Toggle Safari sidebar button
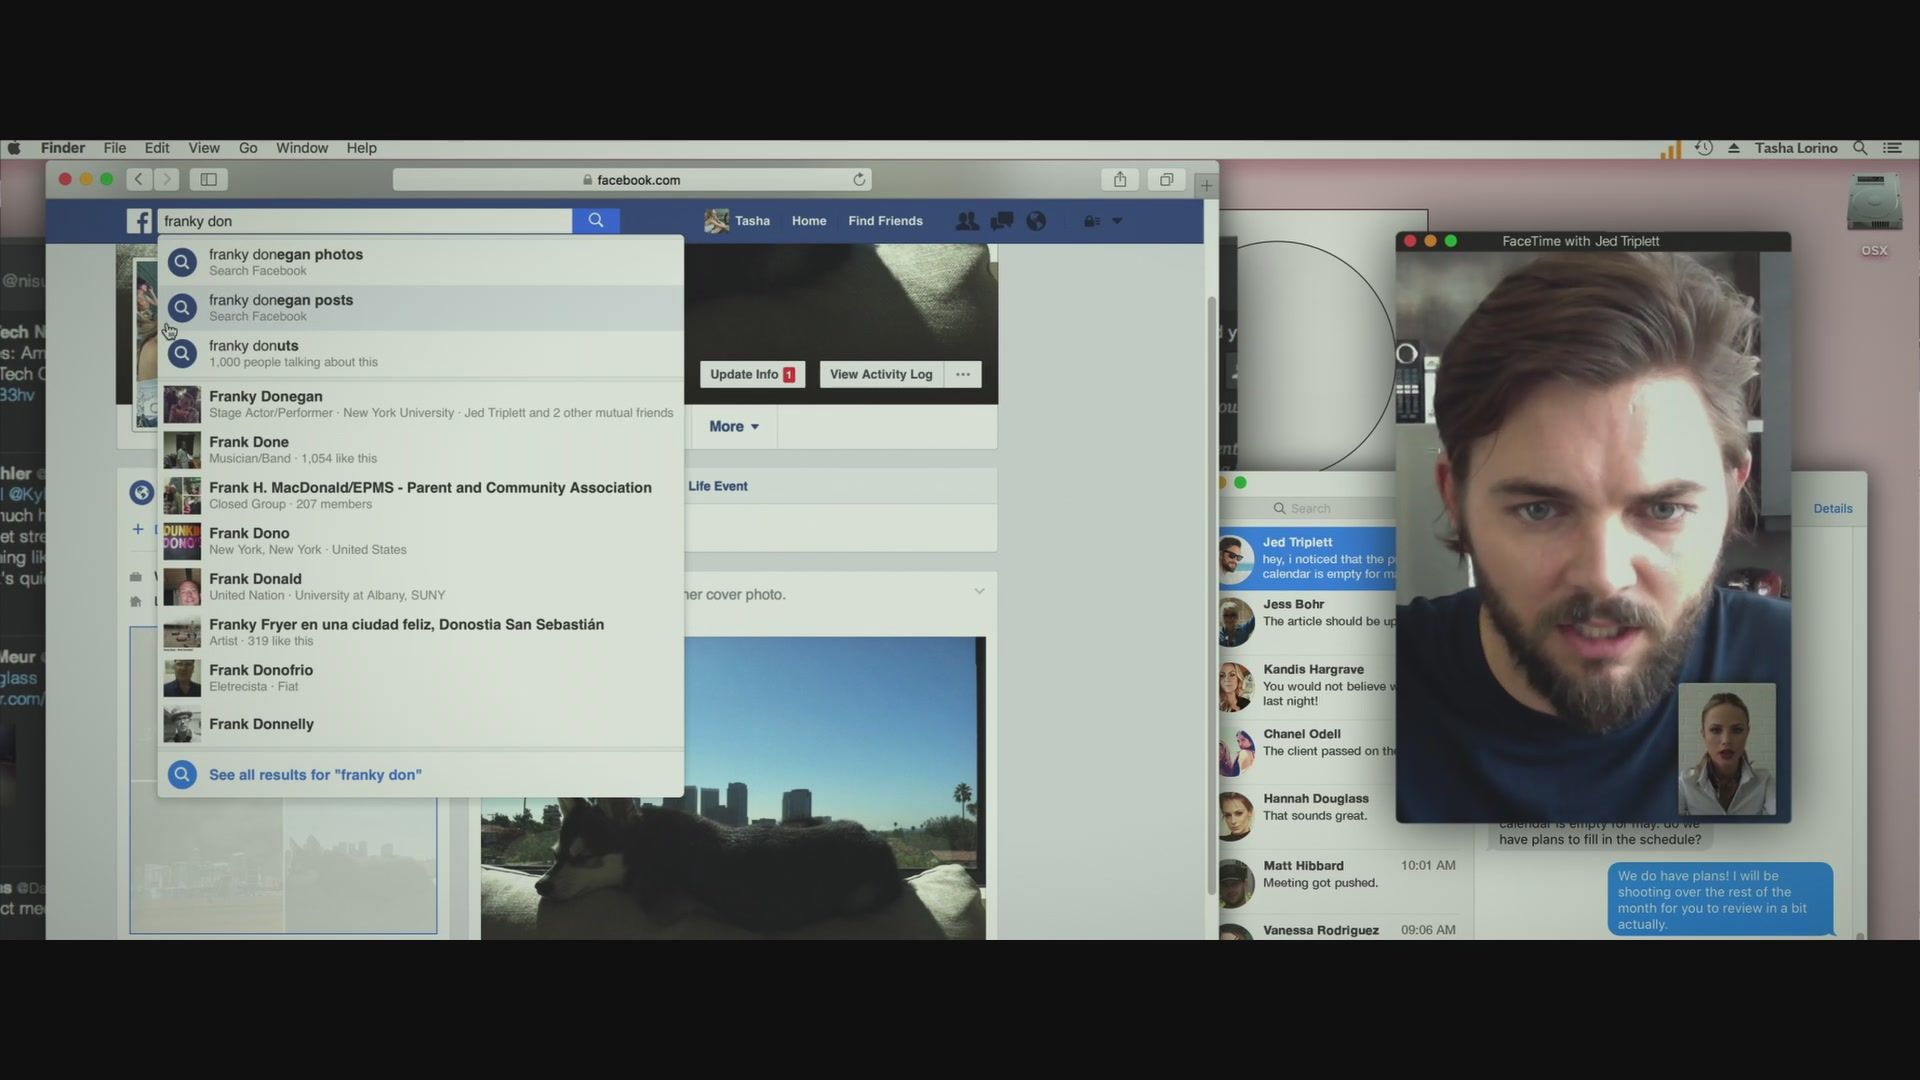Image resolution: width=1920 pixels, height=1080 pixels. click(209, 179)
